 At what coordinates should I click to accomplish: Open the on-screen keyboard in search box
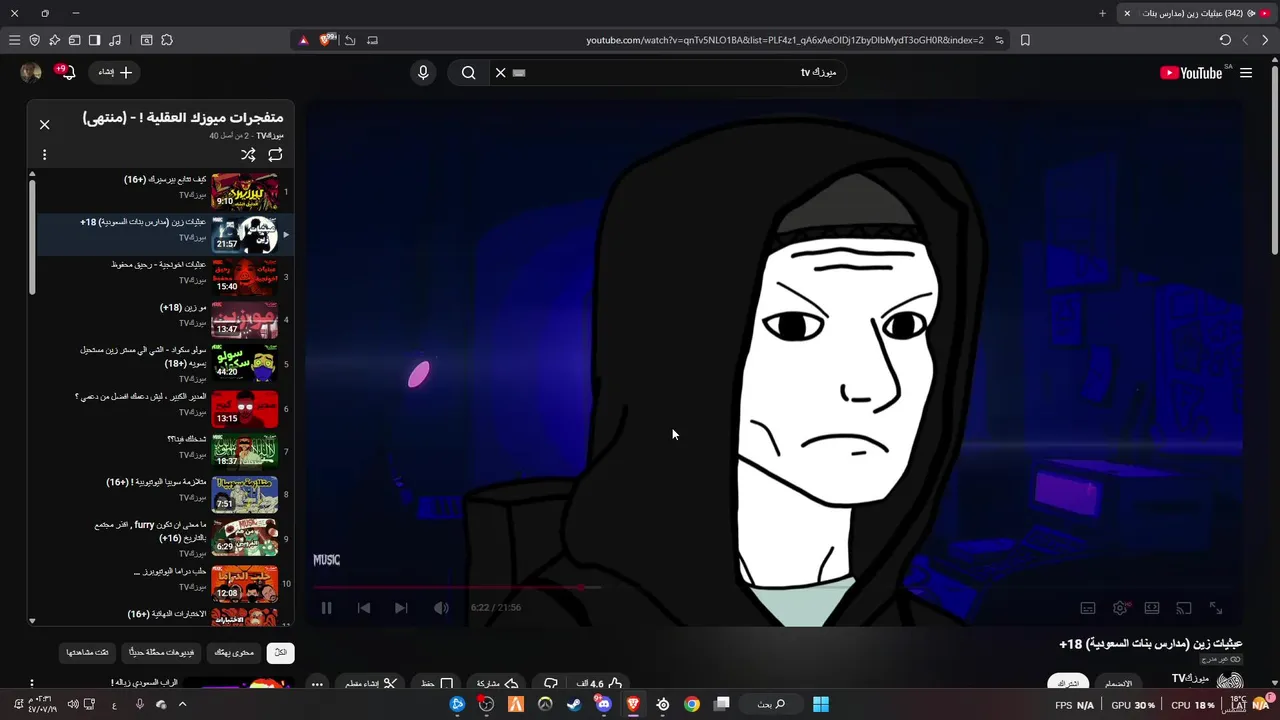point(519,72)
